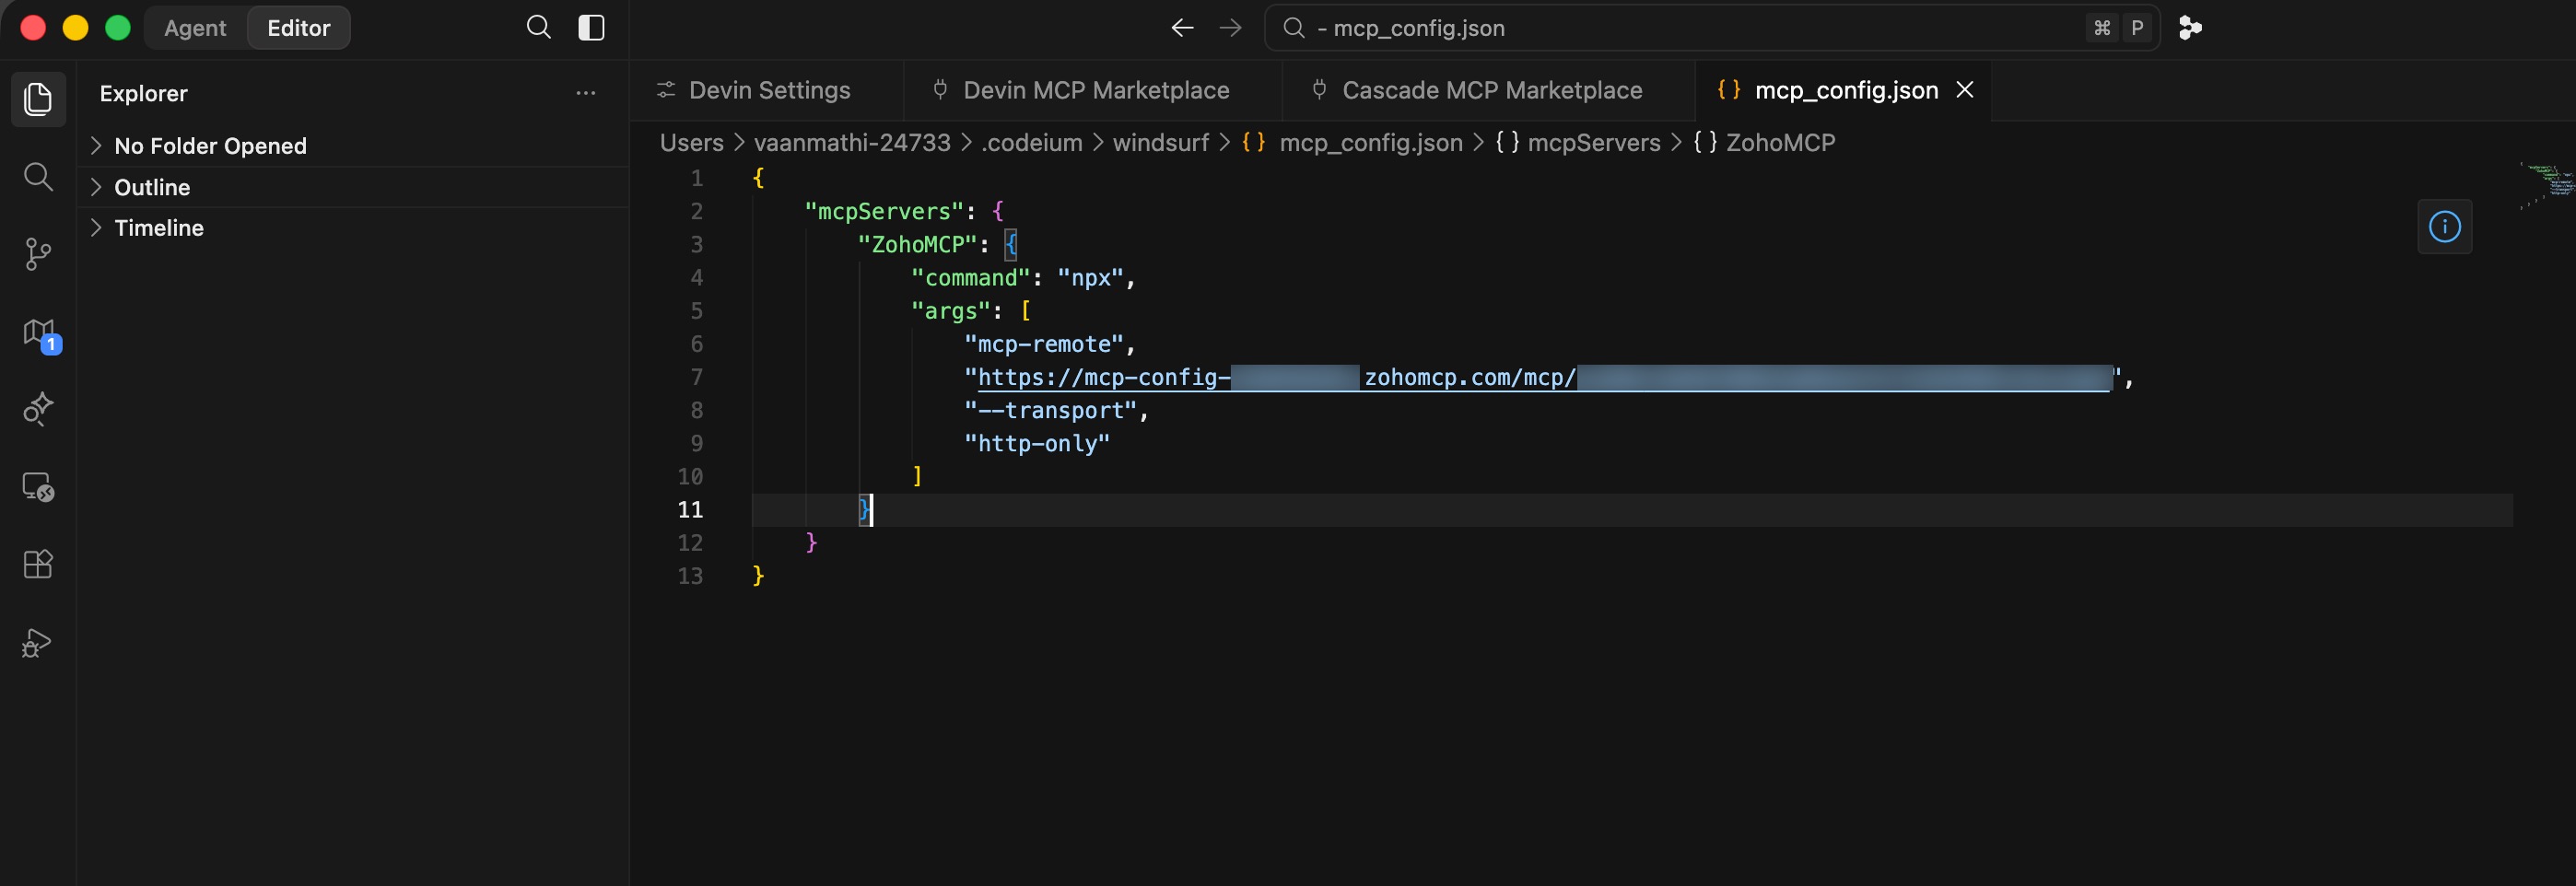Click the "ZohoMCP" key on line 3
The width and height of the screenshot is (2576, 886).
917,244
